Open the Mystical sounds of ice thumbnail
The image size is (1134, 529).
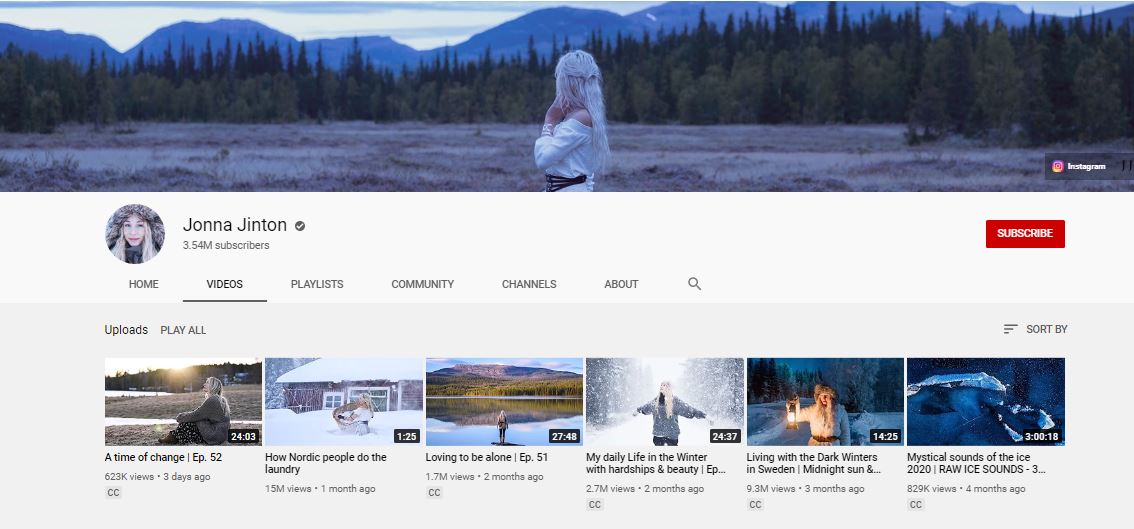(986, 402)
